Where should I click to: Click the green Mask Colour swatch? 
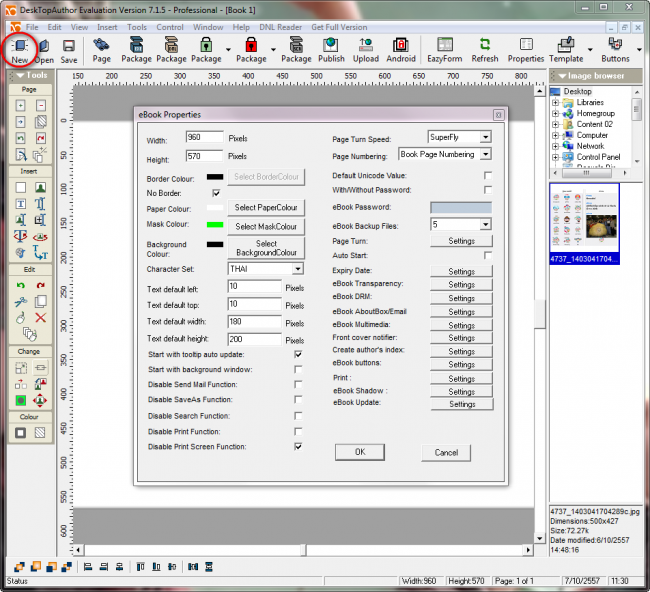point(215,225)
